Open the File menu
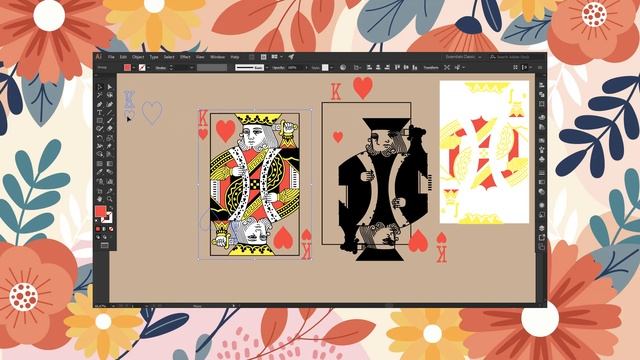640x360 pixels. click(x=111, y=57)
